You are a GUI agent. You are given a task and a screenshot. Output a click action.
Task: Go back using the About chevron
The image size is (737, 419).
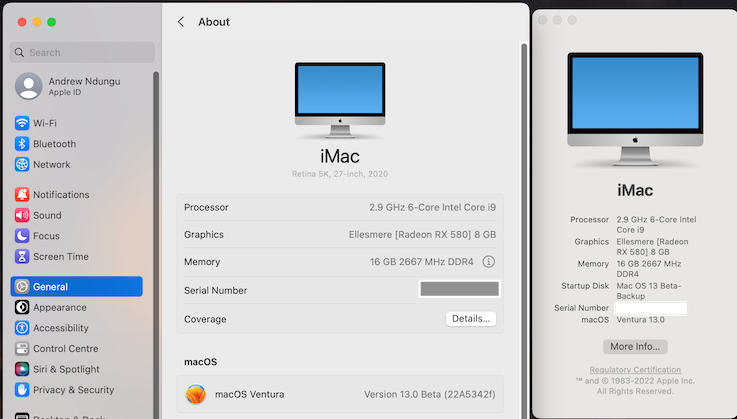(x=181, y=22)
